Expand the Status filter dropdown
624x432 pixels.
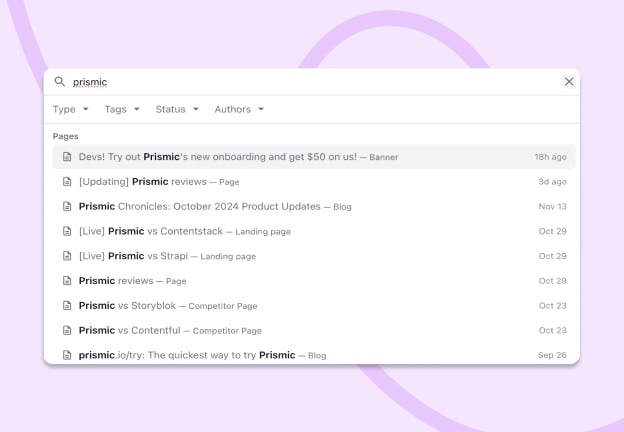point(177,109)
